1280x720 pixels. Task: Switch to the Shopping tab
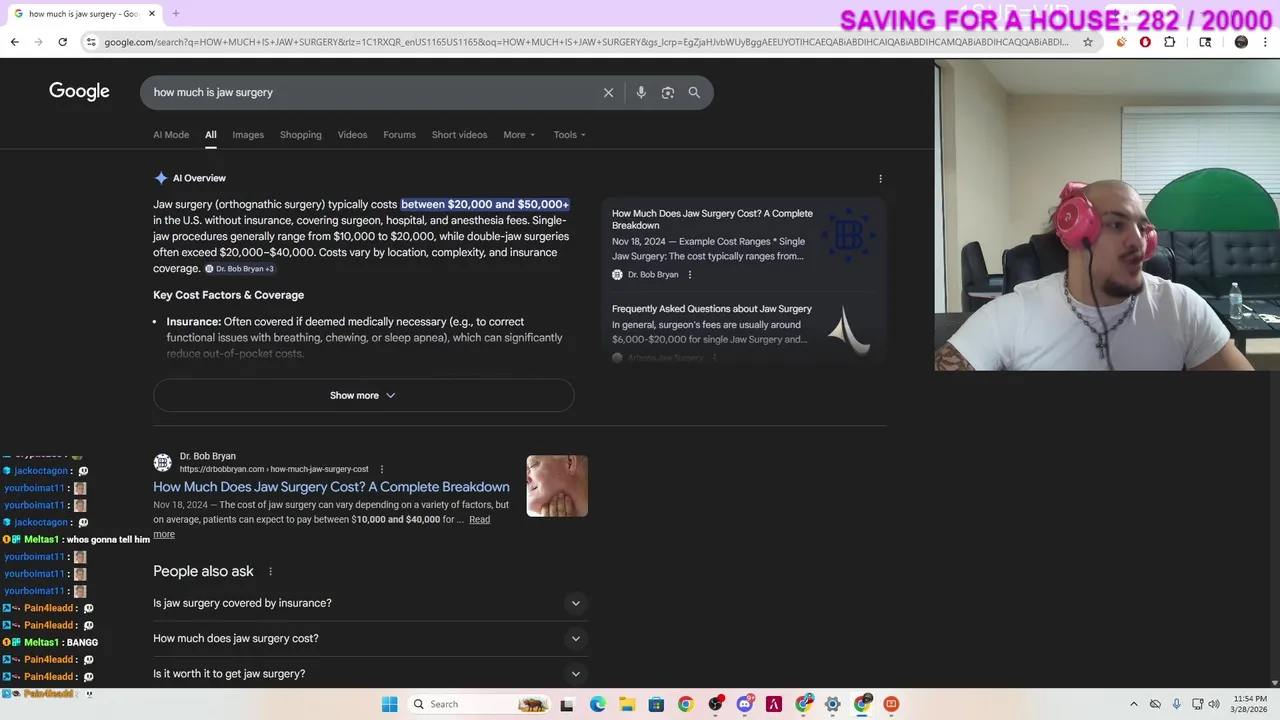(301, 135)
